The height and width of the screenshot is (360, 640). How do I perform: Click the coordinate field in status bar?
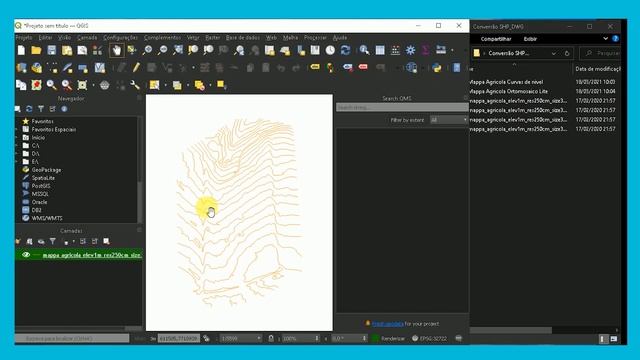pos(179,338)
